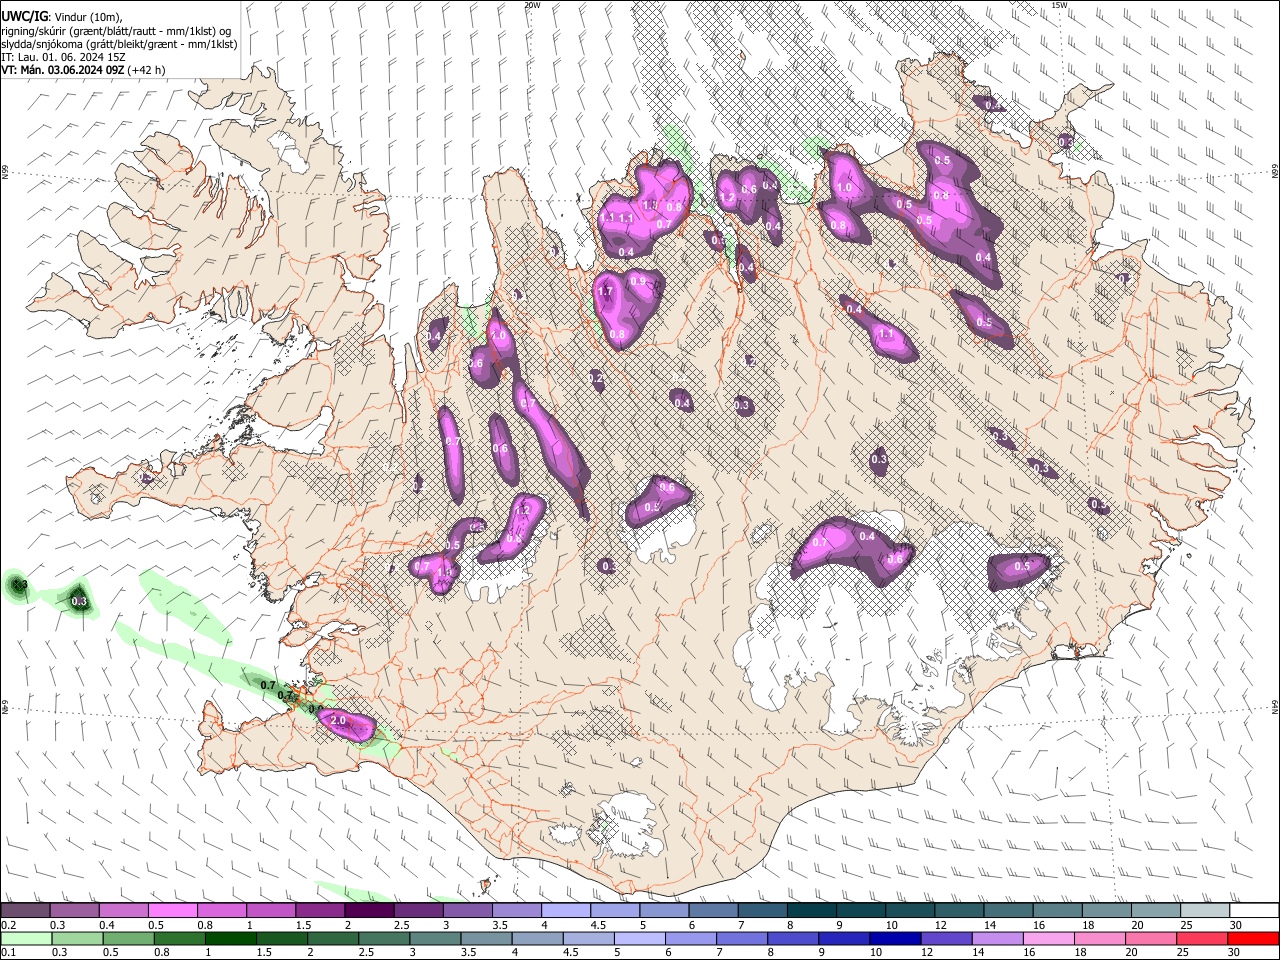Image resolution: width=1280 pixels, height=960 pixels.
Task: Click the dark green bottom-row swatch between 1 and 1.5
Action: (x=231, y=938)
